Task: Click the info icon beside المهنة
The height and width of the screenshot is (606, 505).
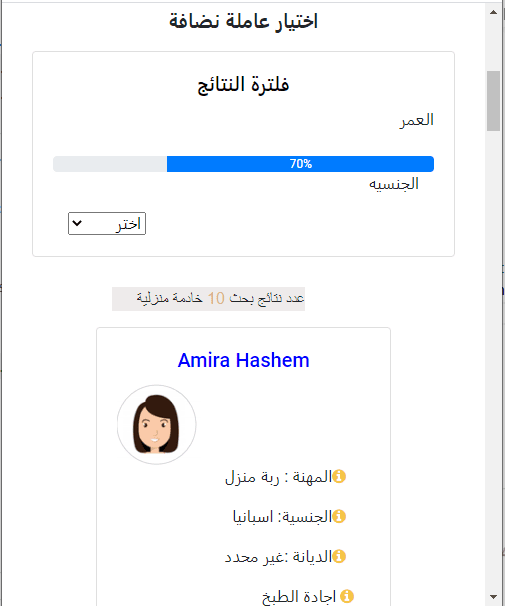Action: pos(339,477)
